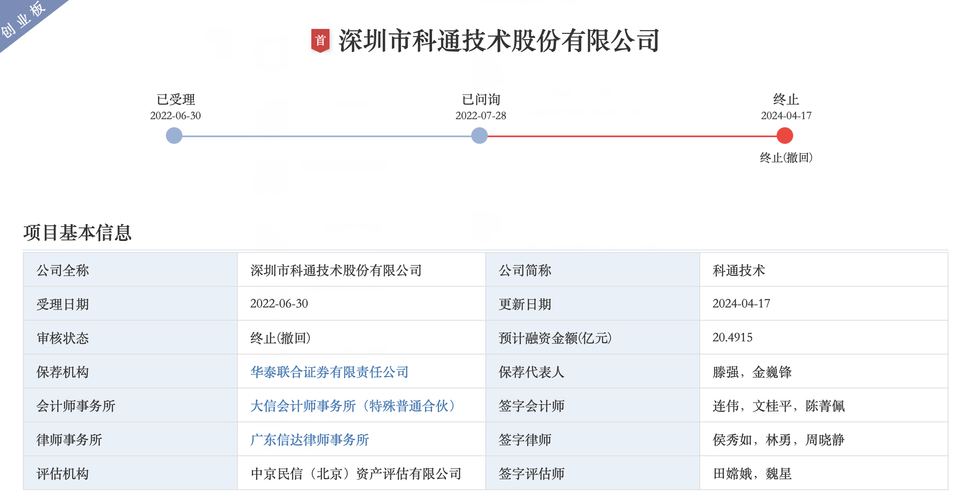Click the 公司全称 label cell
Screen dimensions: 964x500
click(x=130, y=270)
